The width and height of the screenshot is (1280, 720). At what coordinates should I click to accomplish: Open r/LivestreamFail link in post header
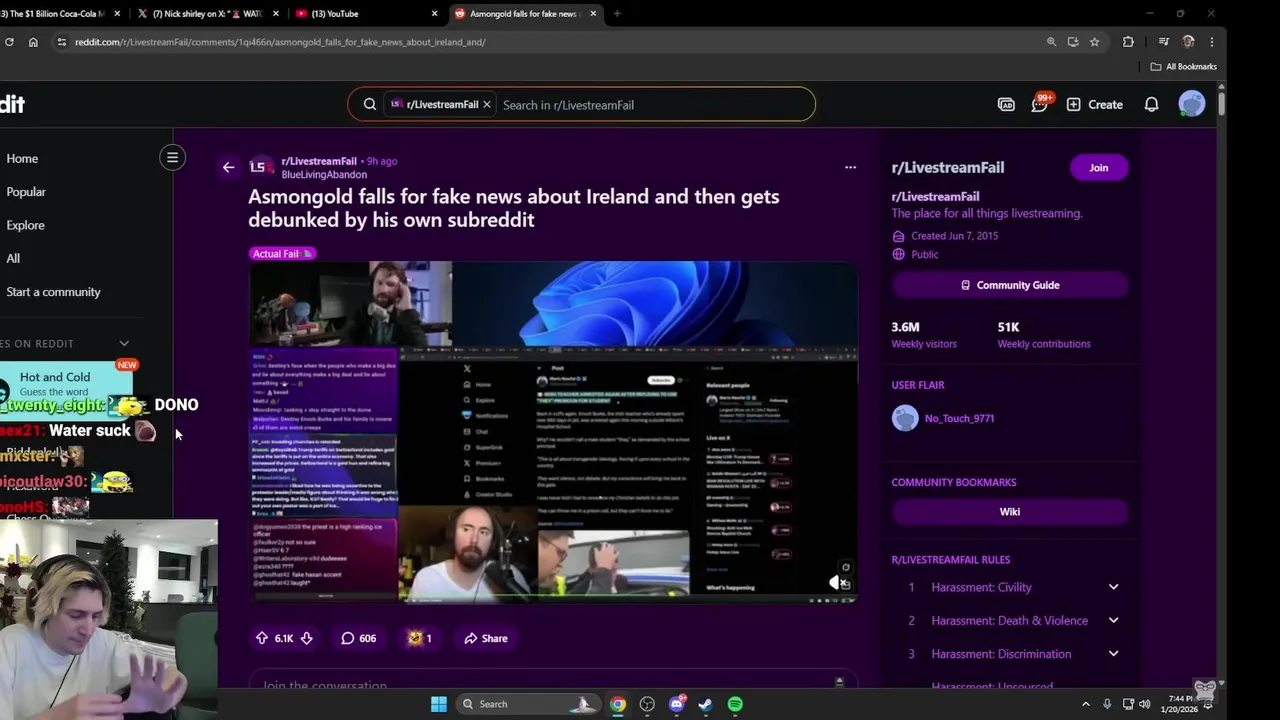pos(319,161)
